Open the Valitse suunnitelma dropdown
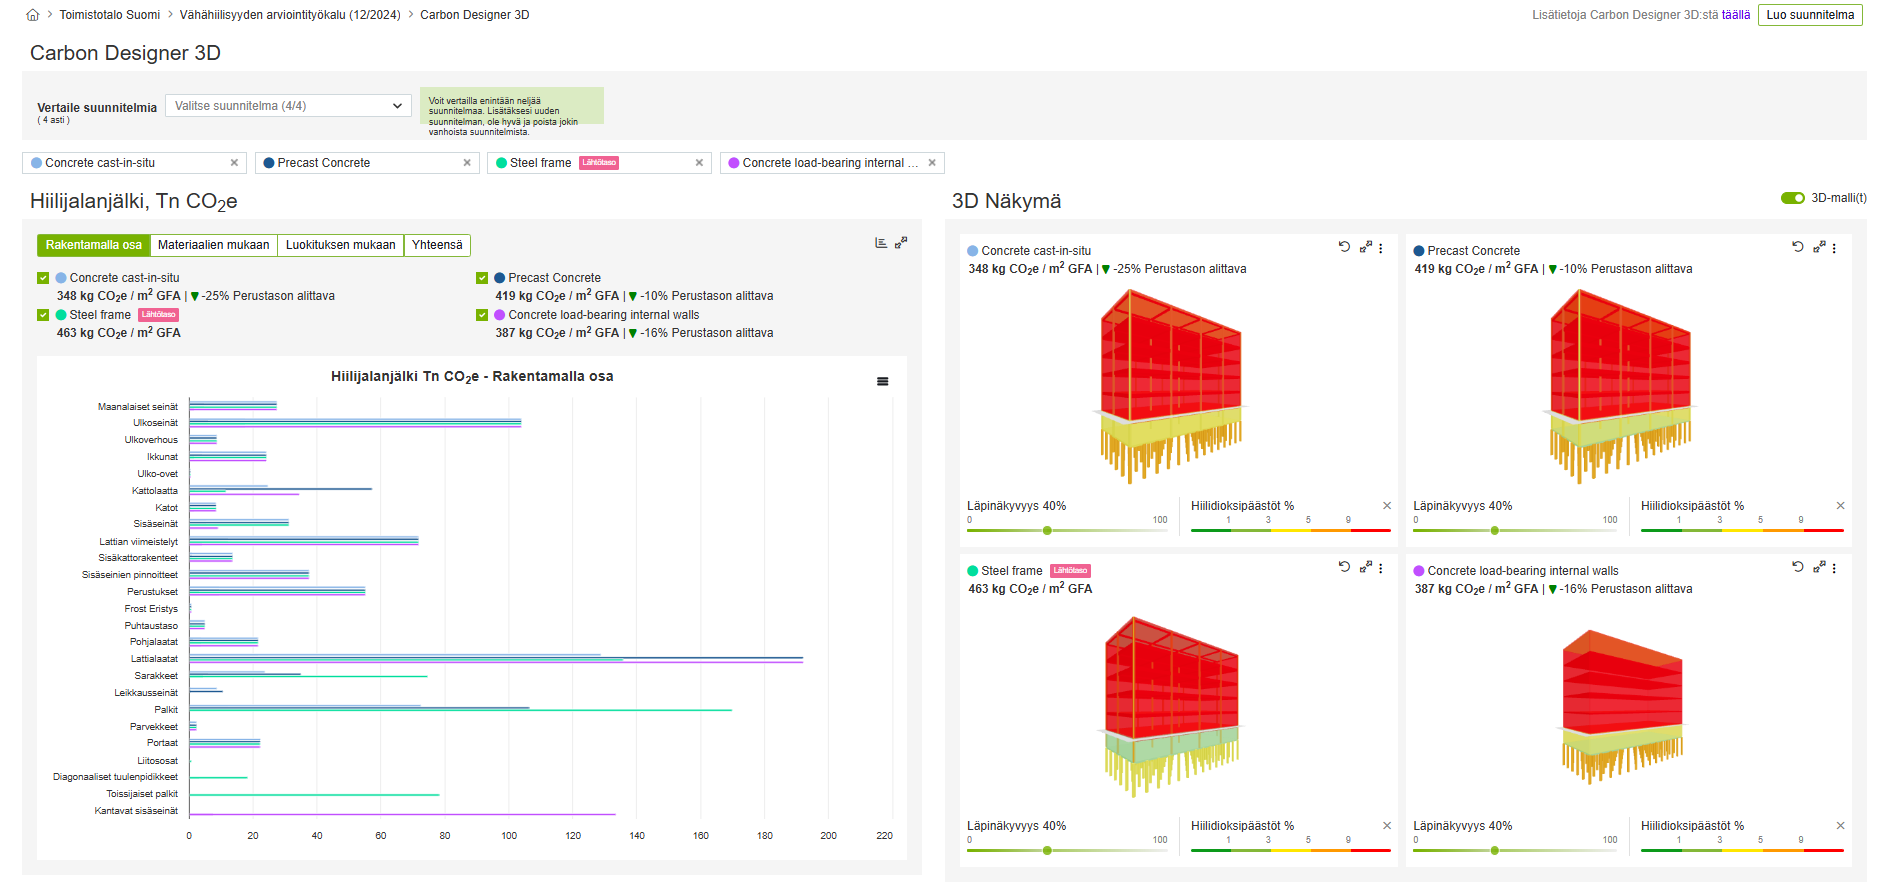 tap(288, 106)
